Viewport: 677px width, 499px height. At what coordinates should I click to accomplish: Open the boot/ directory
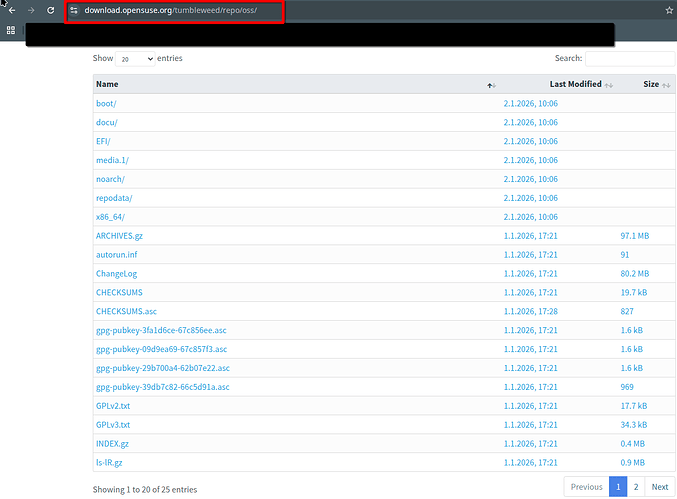point(106,103)
